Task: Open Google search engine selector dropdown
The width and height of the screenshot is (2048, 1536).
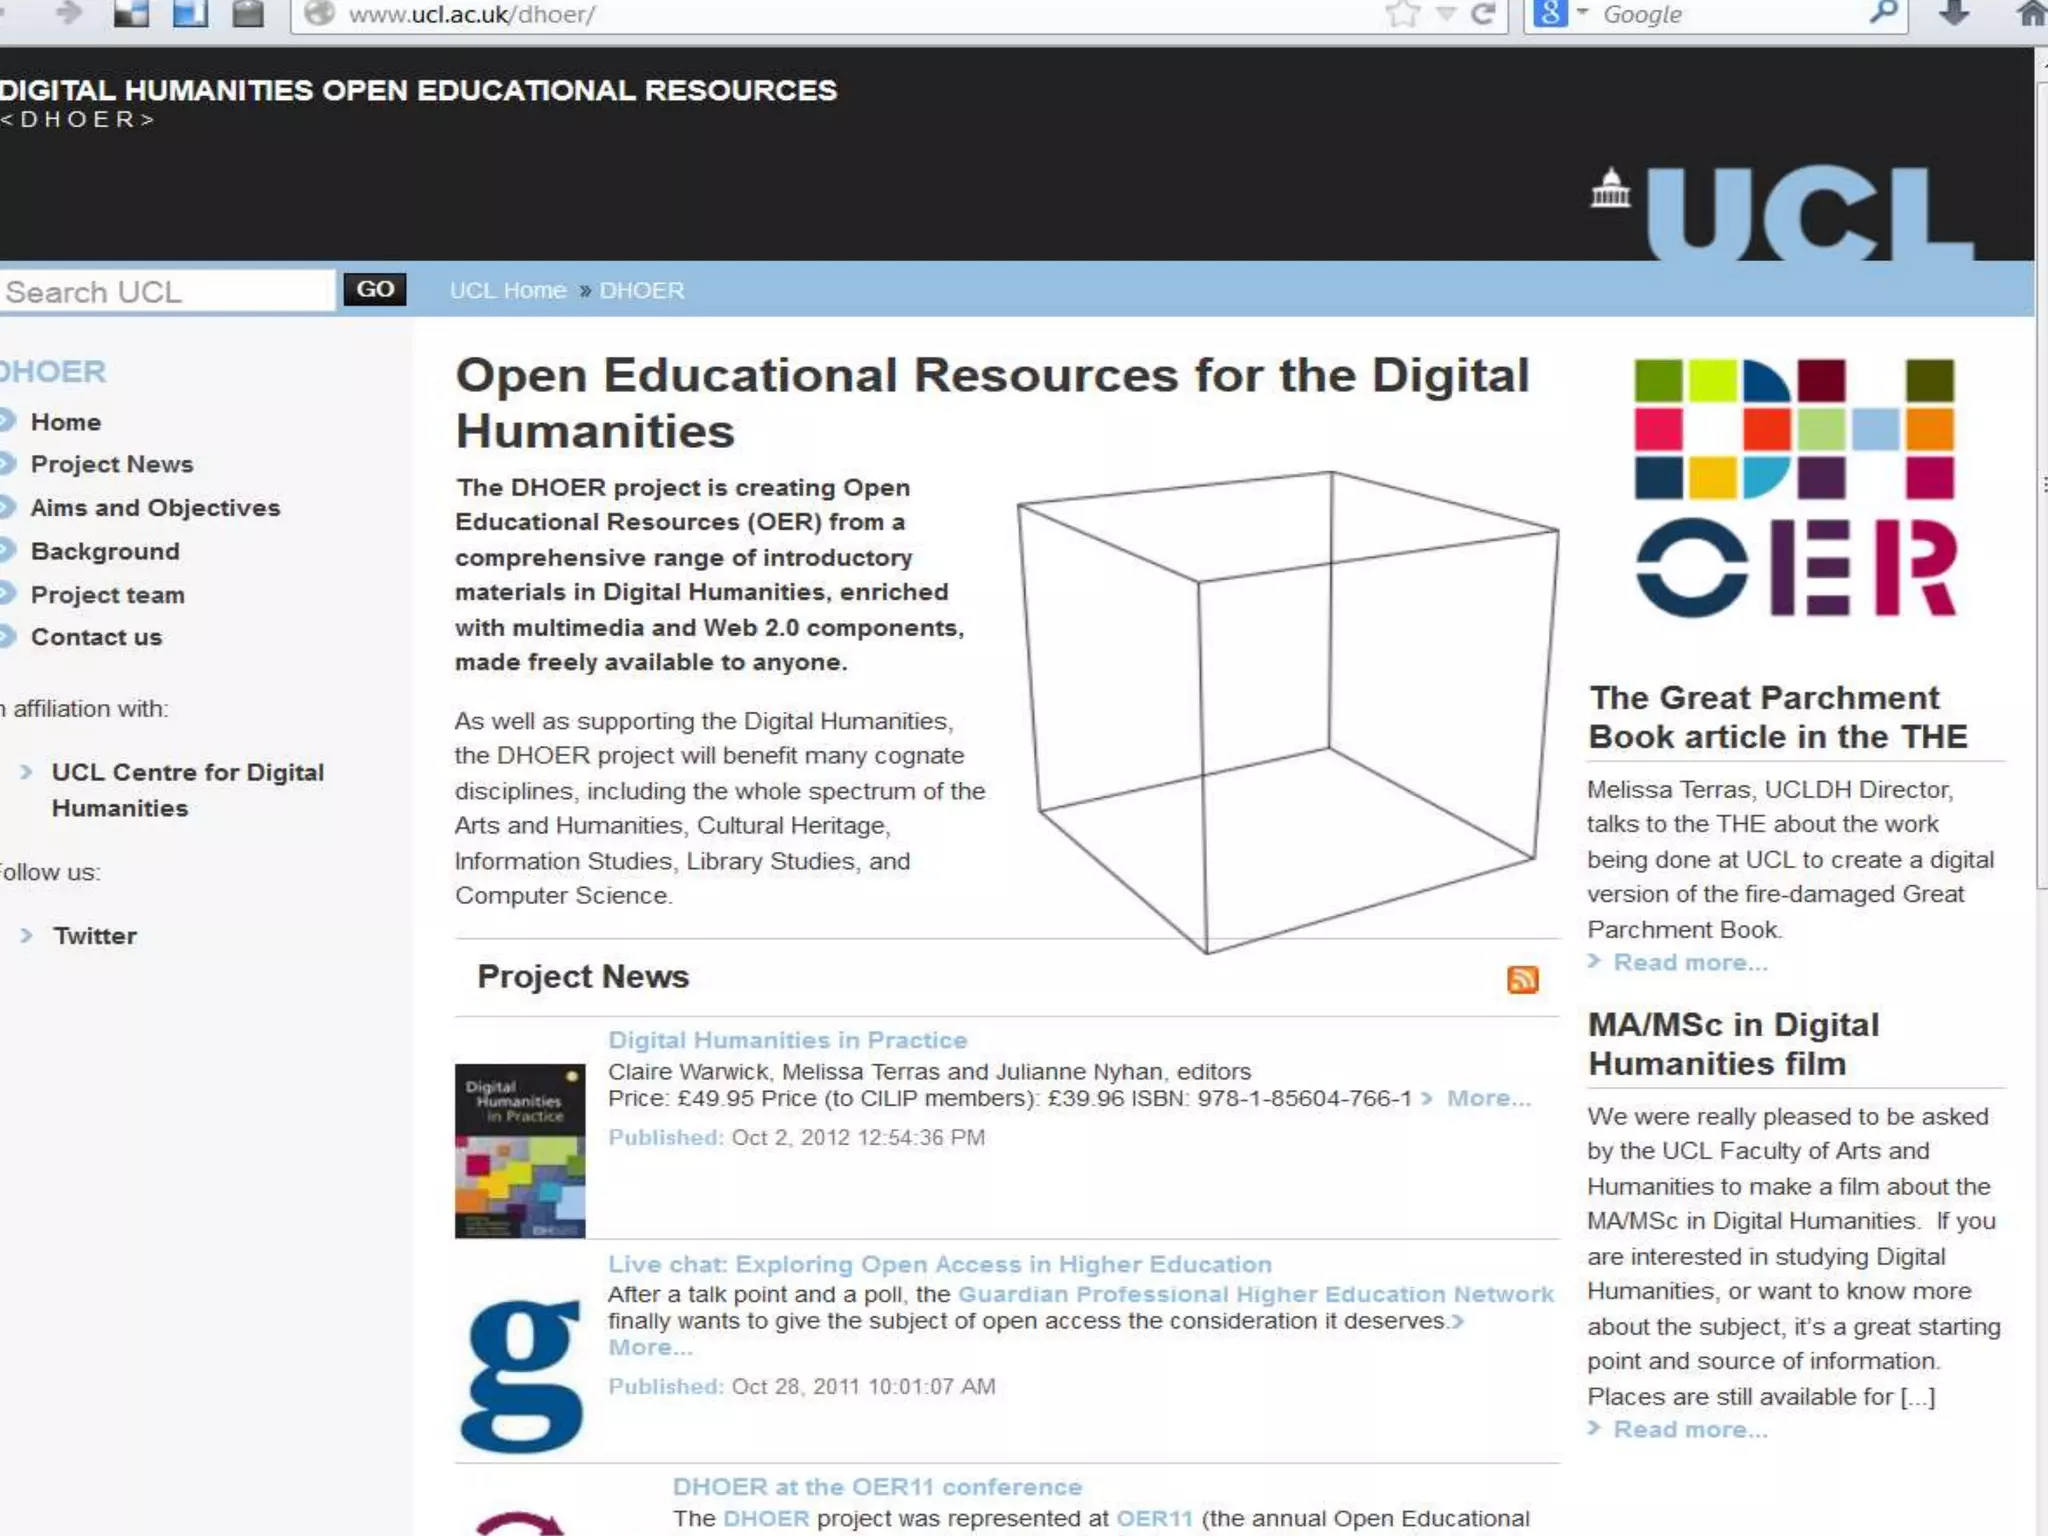Action: pyautogui.click(x=1582, y=13)
